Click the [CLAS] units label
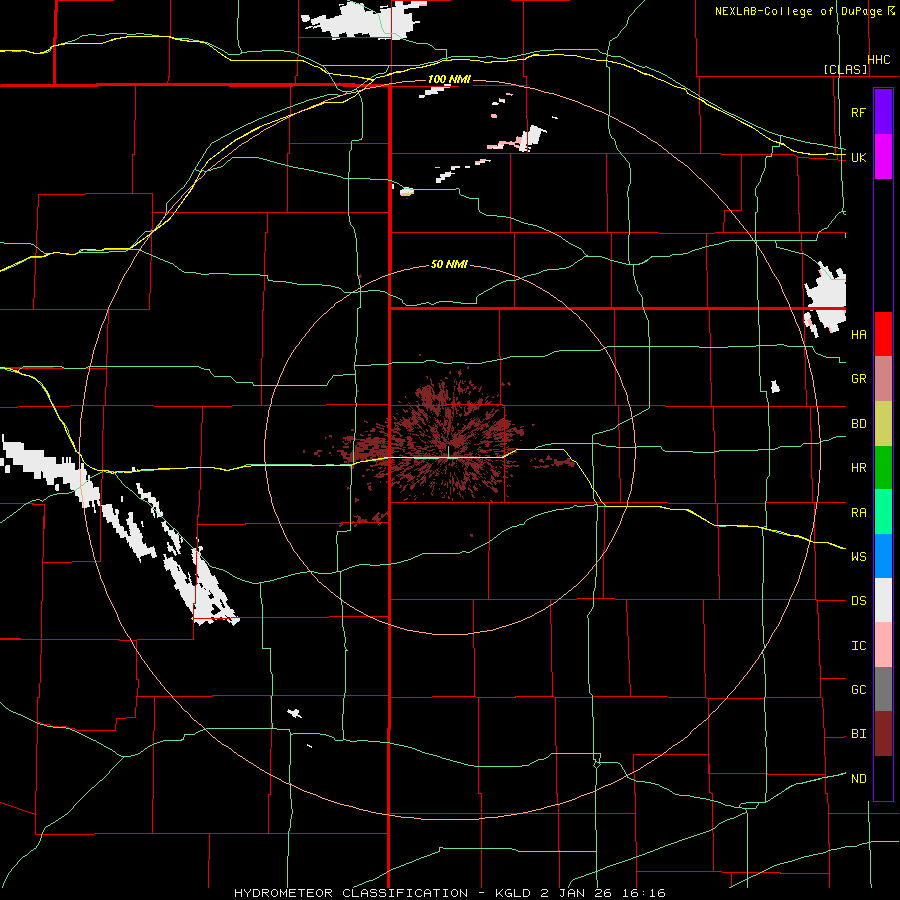The width and height of the screenshot is (900, 900). 845,69
